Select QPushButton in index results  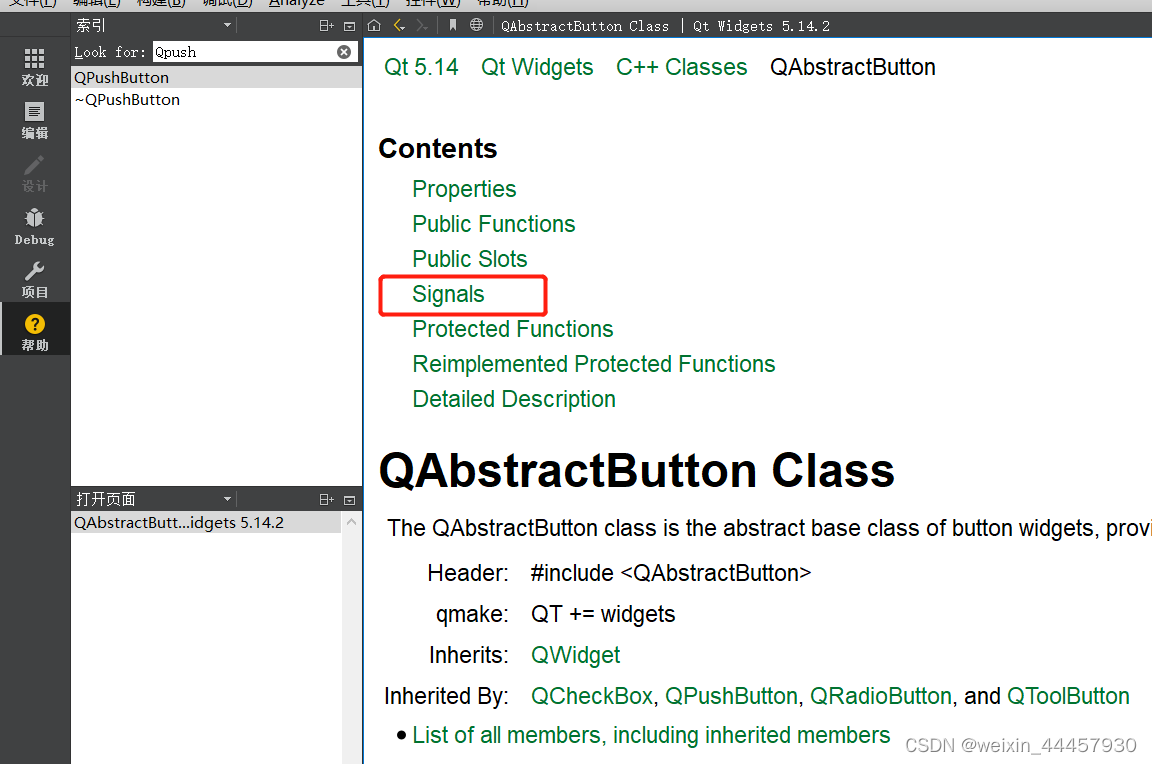coord(122,78)
